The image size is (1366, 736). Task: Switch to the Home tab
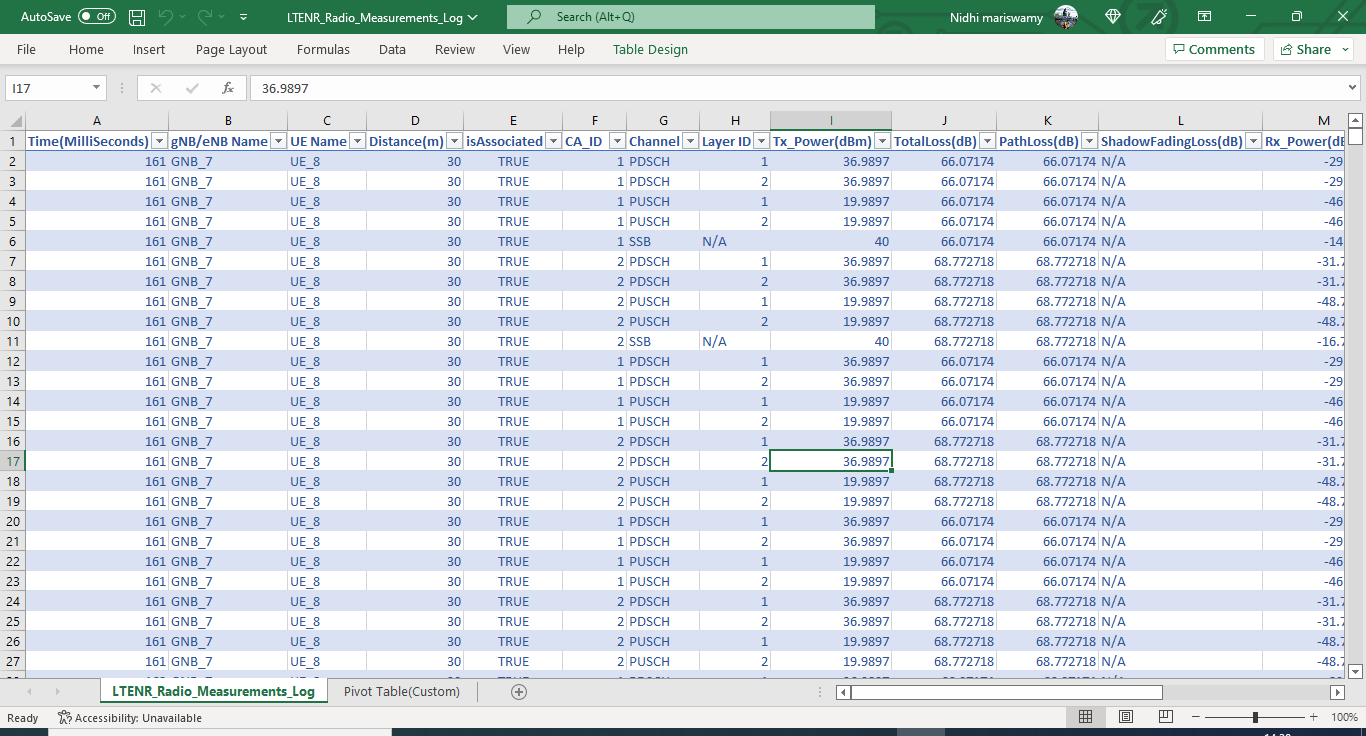point(86,49)
